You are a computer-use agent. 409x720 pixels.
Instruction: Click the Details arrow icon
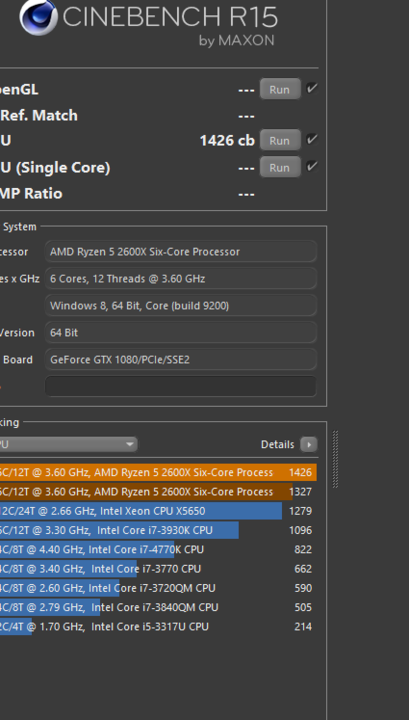click(x=309, y=444)
